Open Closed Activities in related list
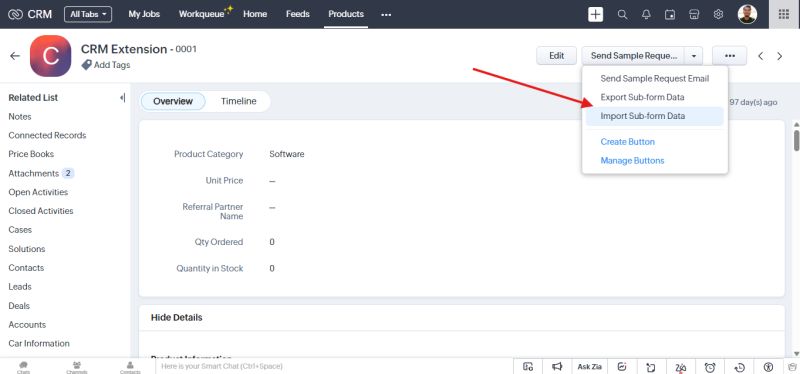 (x=41, y=211)
